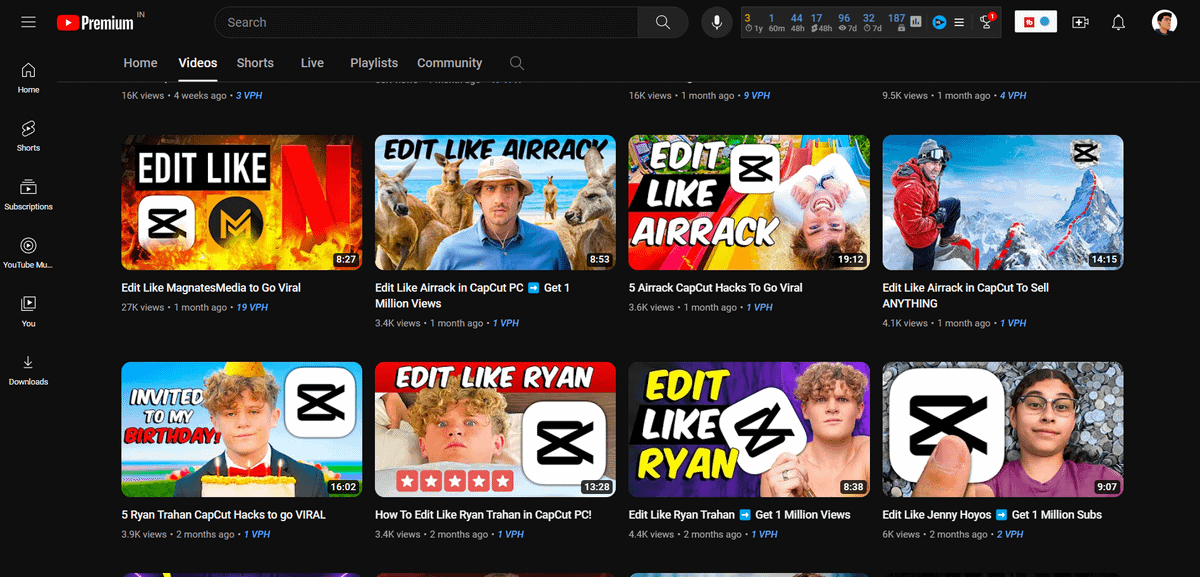Click the vidIQ '44 / 48h' stat
Image resolution: width=1200 pixels, height=577 pixels.
click(797, 22)
